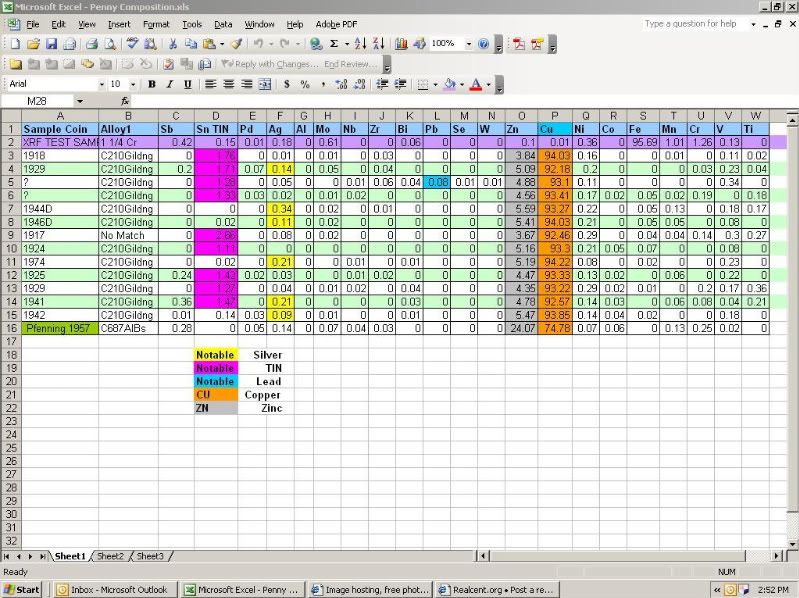Toggle Merge and Center
The width and height of the screenshot is (799, 598).
(264, 85)
